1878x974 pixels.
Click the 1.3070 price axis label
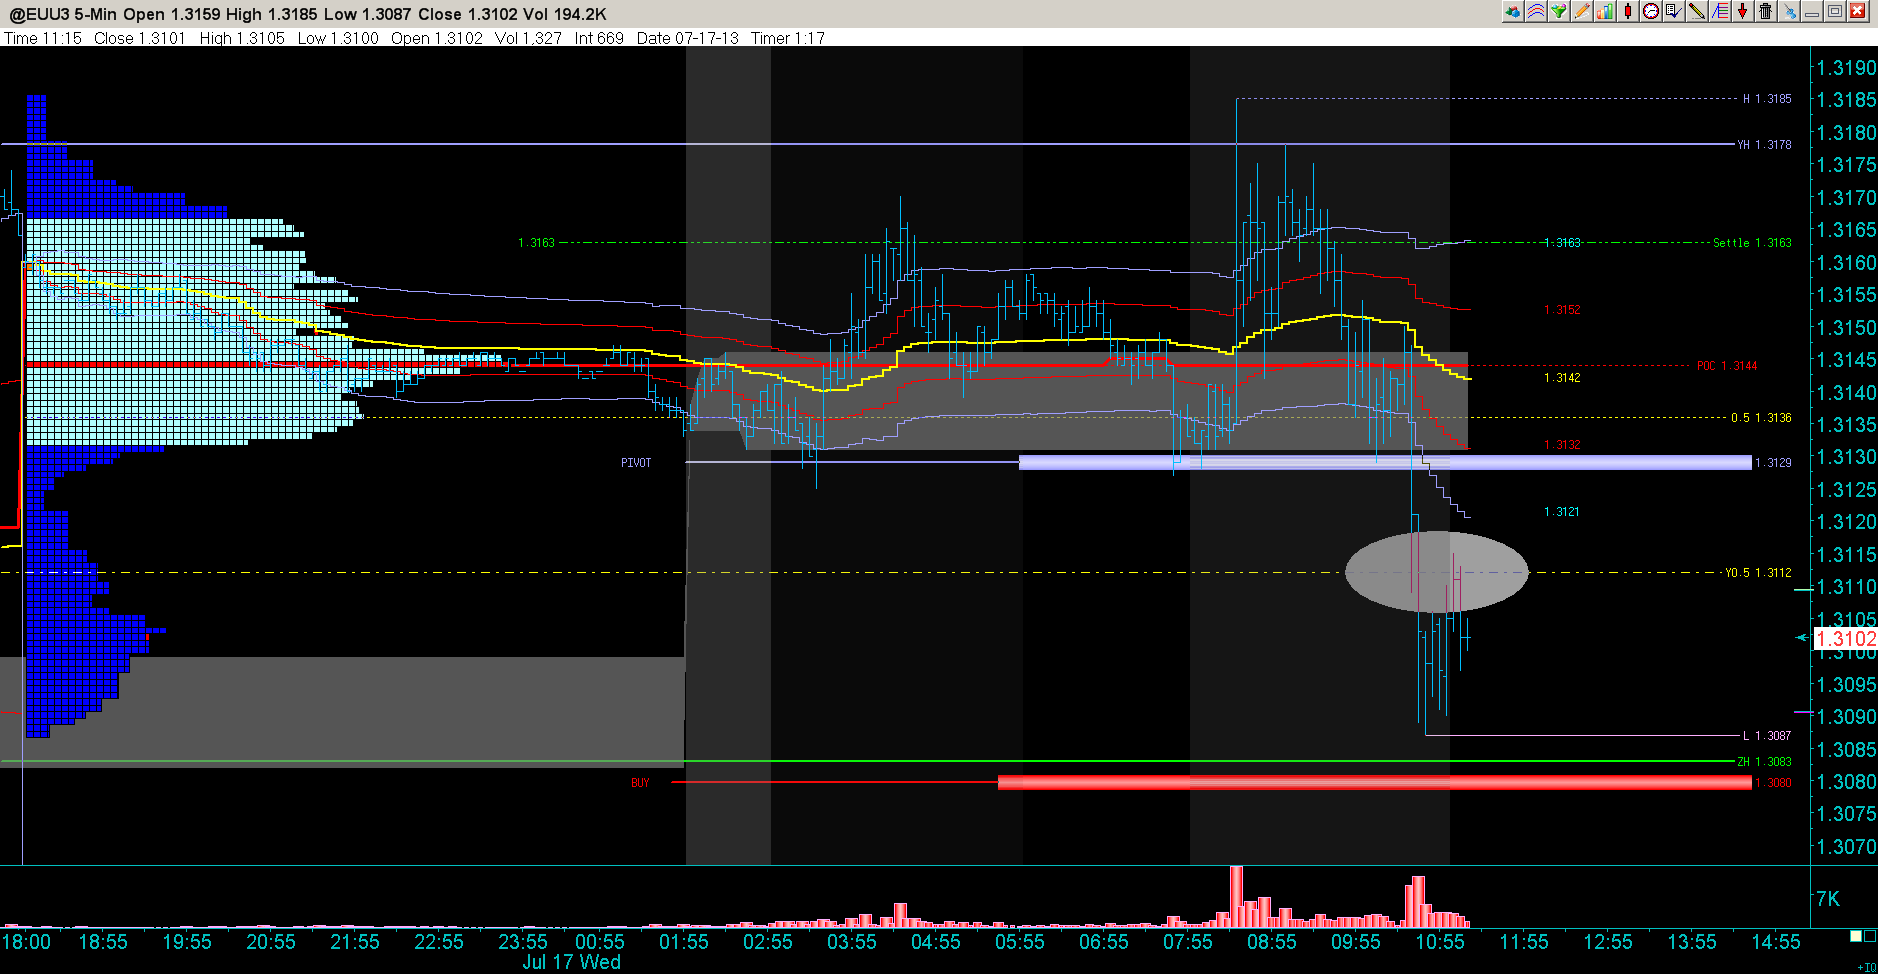tap(1846, 847)
